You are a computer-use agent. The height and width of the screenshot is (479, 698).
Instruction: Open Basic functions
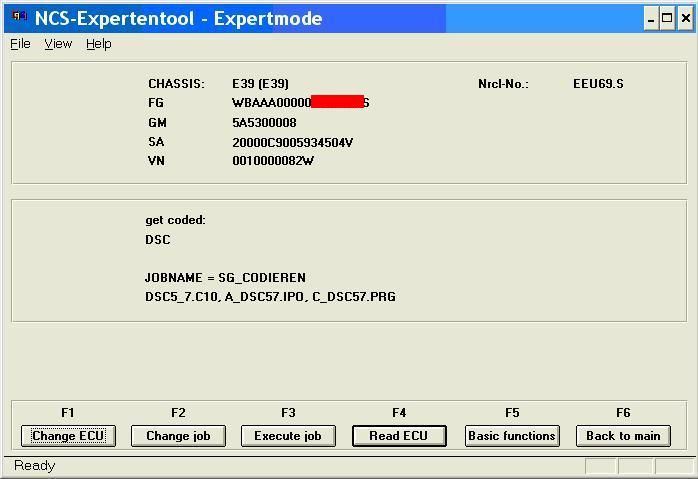(512, 436)
